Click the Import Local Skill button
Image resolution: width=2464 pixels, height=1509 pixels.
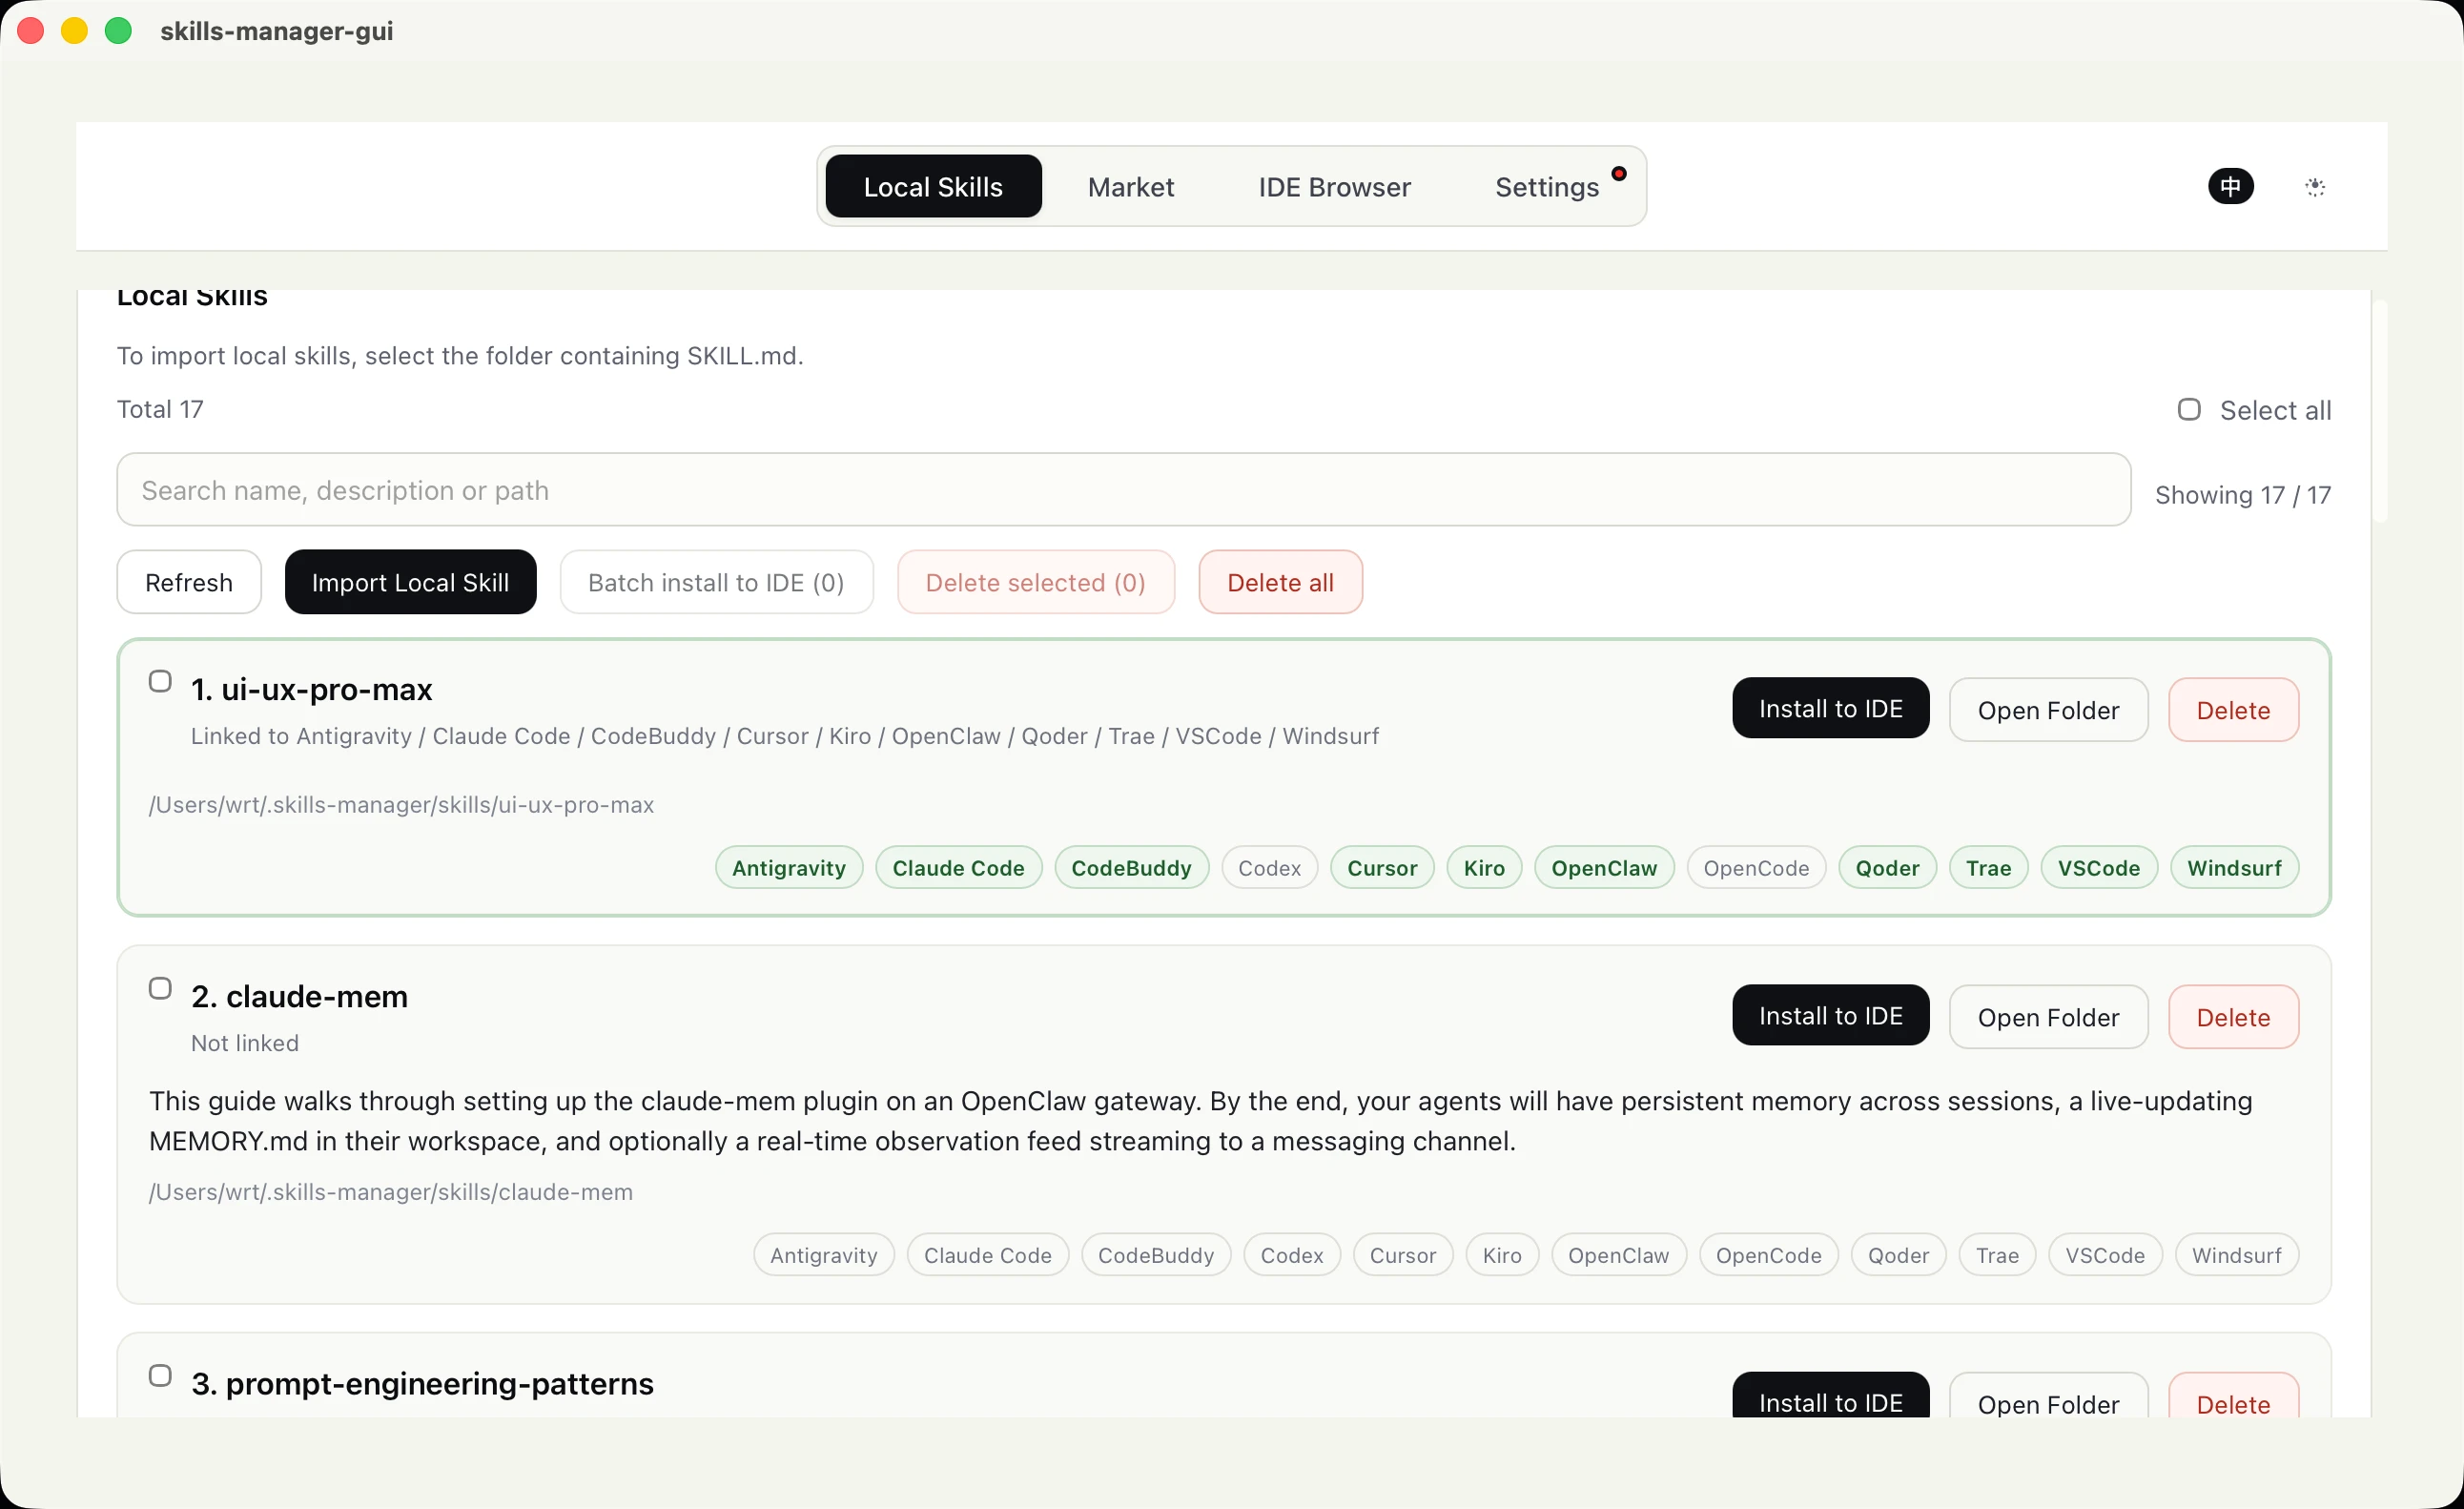(x=410, y=582)
